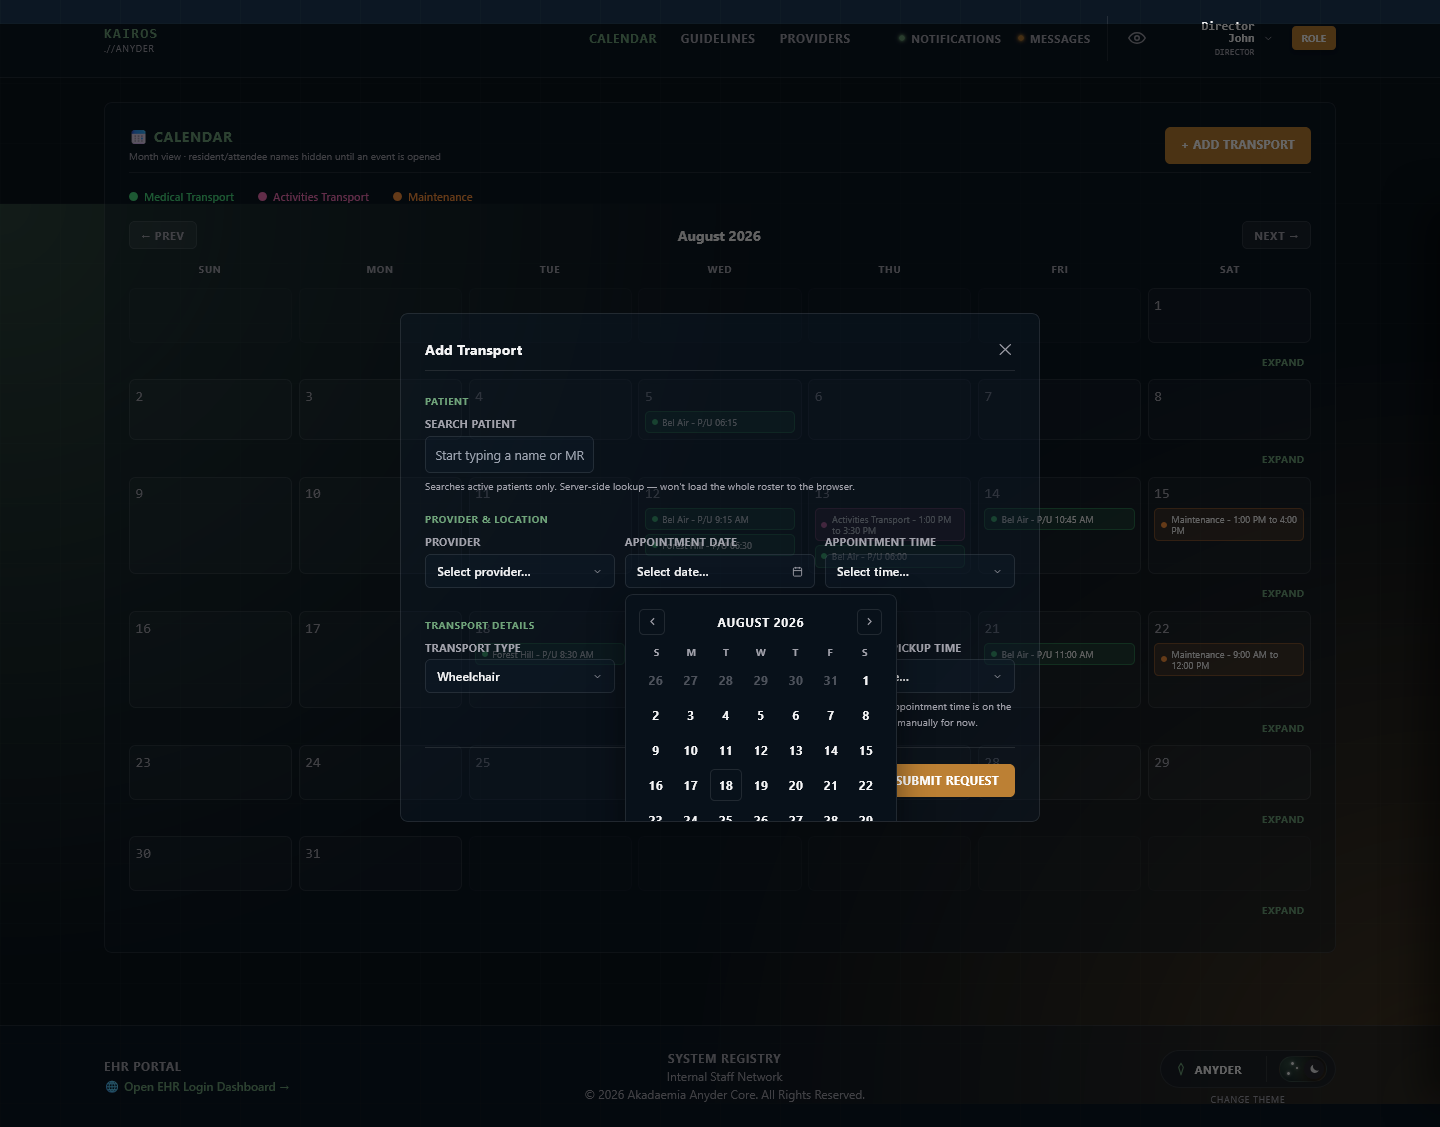The height and width of the screenshot is (1127, 1440).
Task: Click the calendar icon beside CALENDAR heading
Action: point(138,137)
